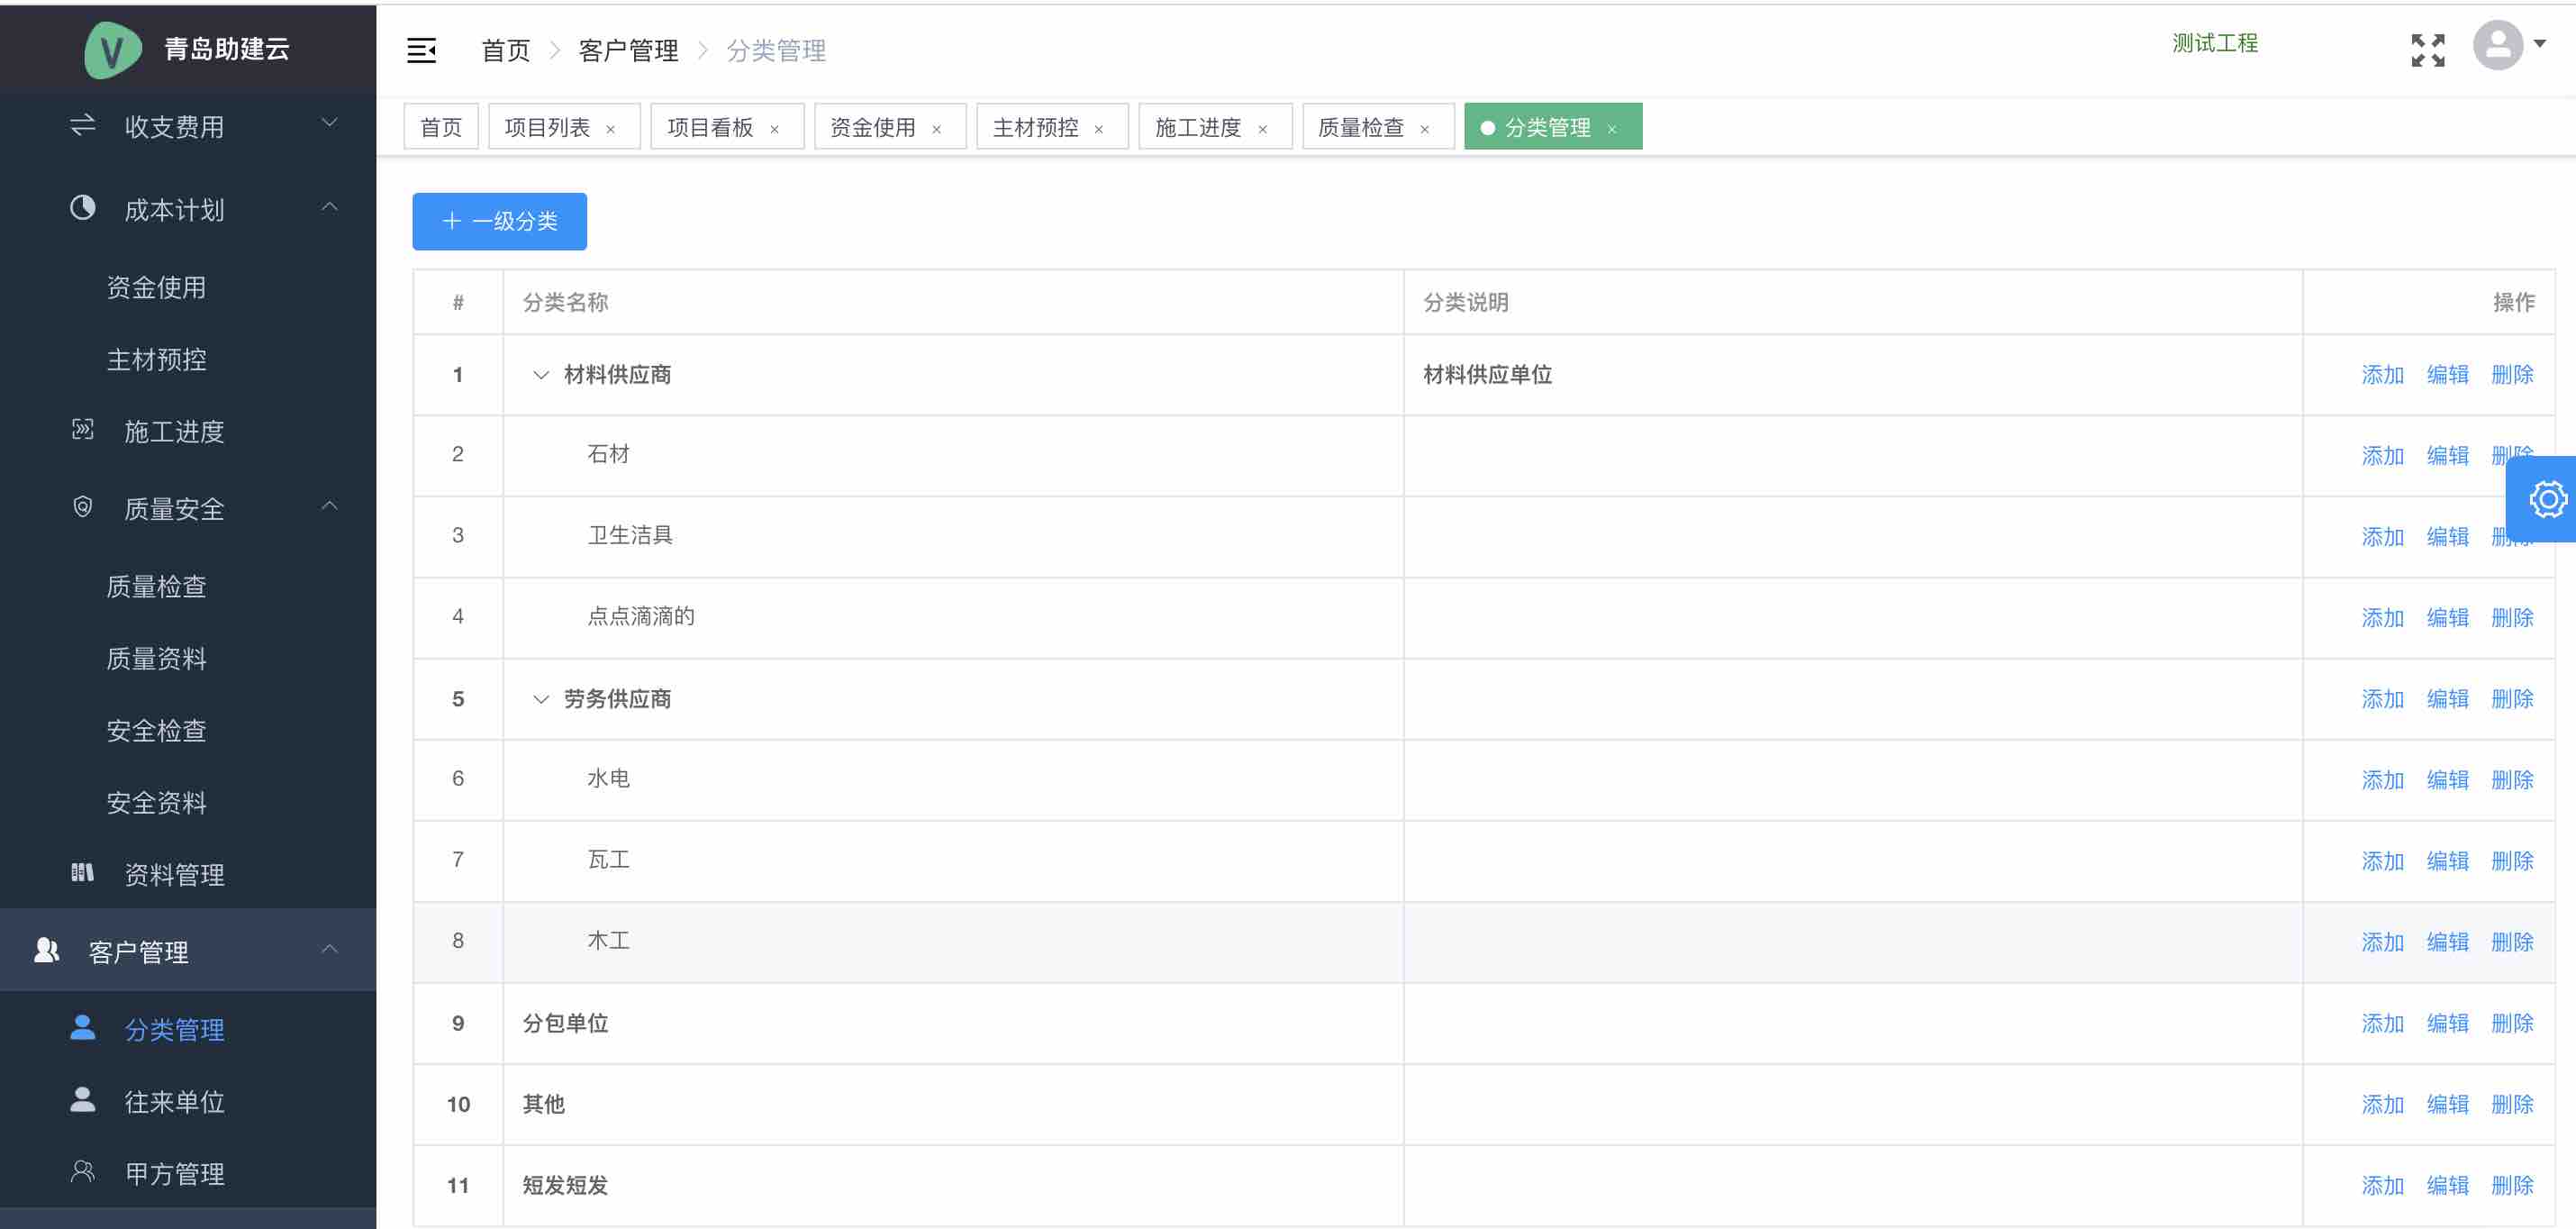Click 编辑 for the 分包单位 row

tap(2447, 1023)
